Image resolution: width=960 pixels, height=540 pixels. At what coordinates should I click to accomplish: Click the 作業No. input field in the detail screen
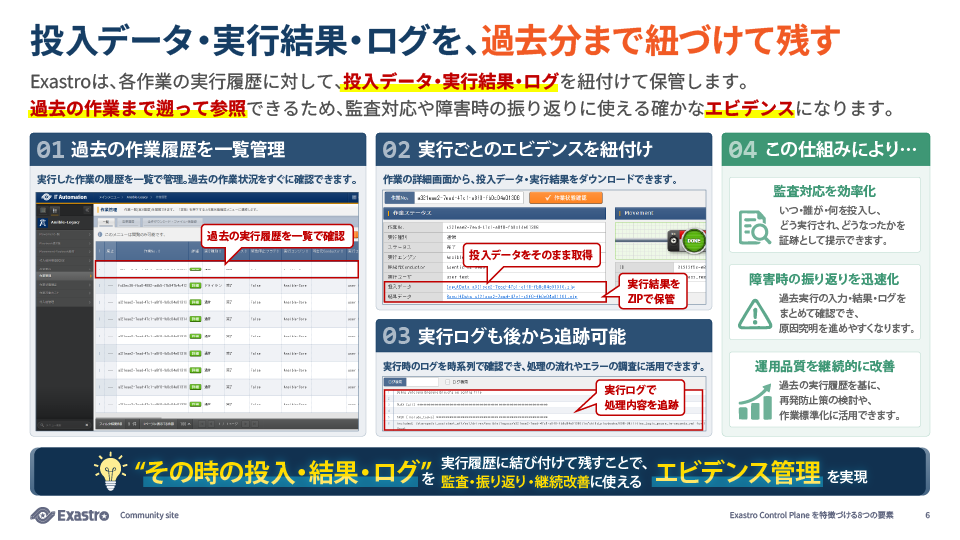pos(469,198)
